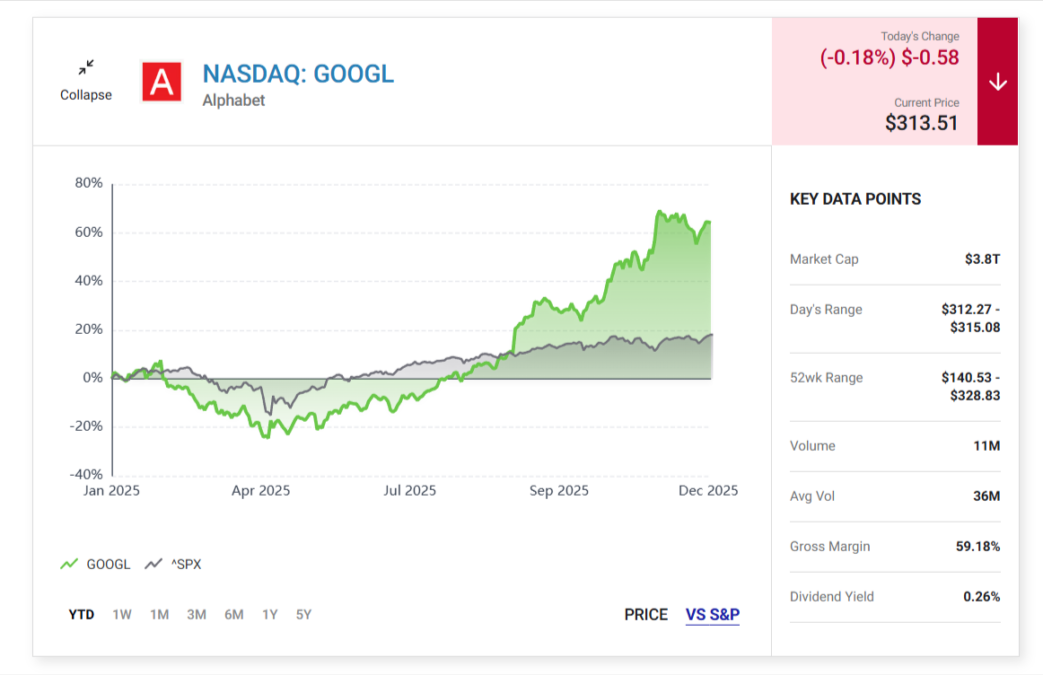
Task: Open the NASDAQ: GOOGL ticker page
Action: 298,73
